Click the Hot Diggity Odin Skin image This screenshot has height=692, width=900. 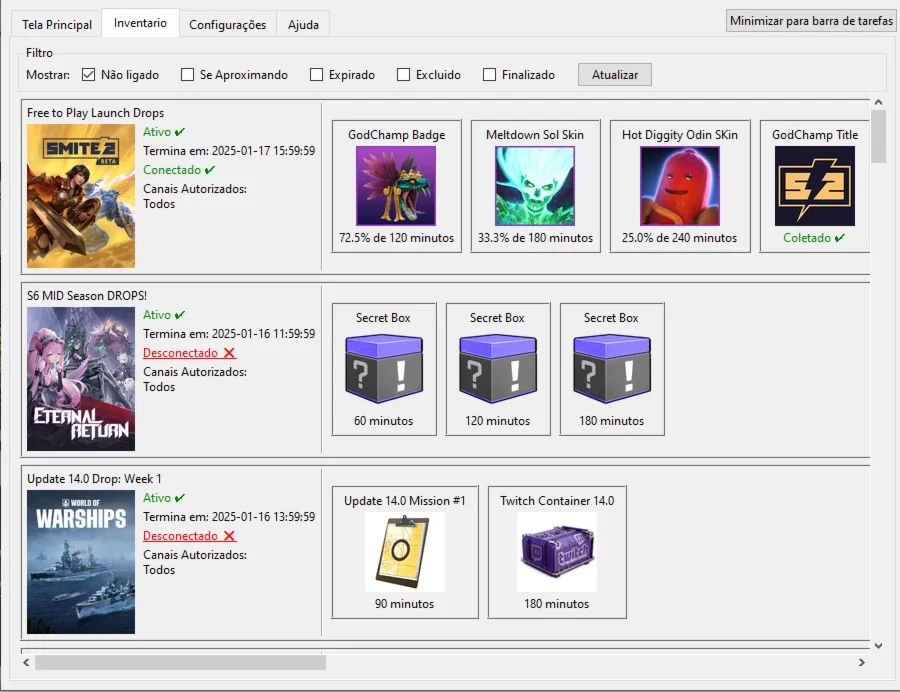coord(680,186)
